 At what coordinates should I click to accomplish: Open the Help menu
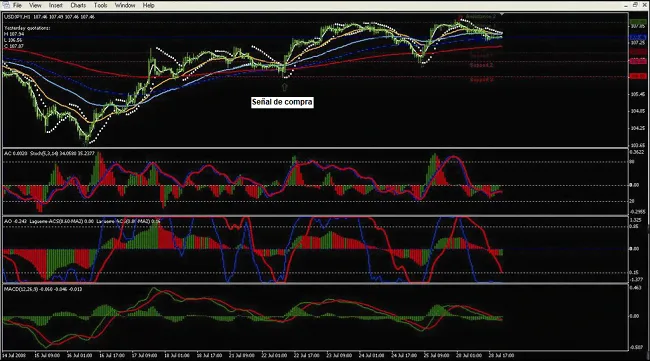148,5
